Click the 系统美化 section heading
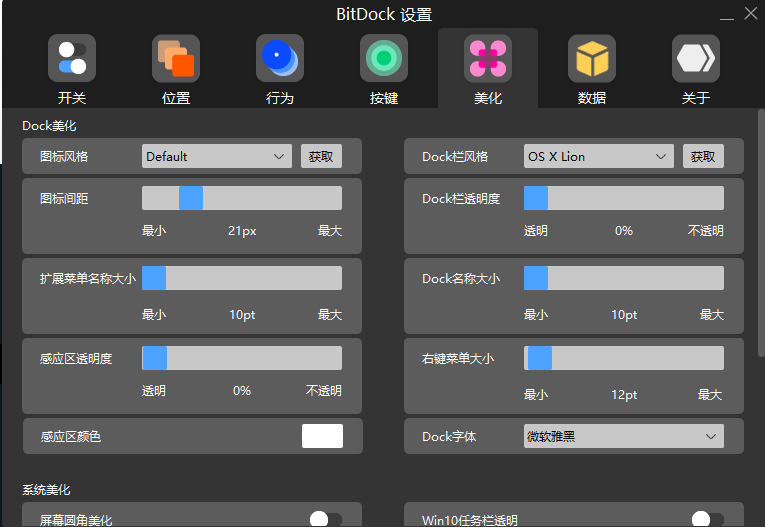The image size is (765, 527). 46,489
